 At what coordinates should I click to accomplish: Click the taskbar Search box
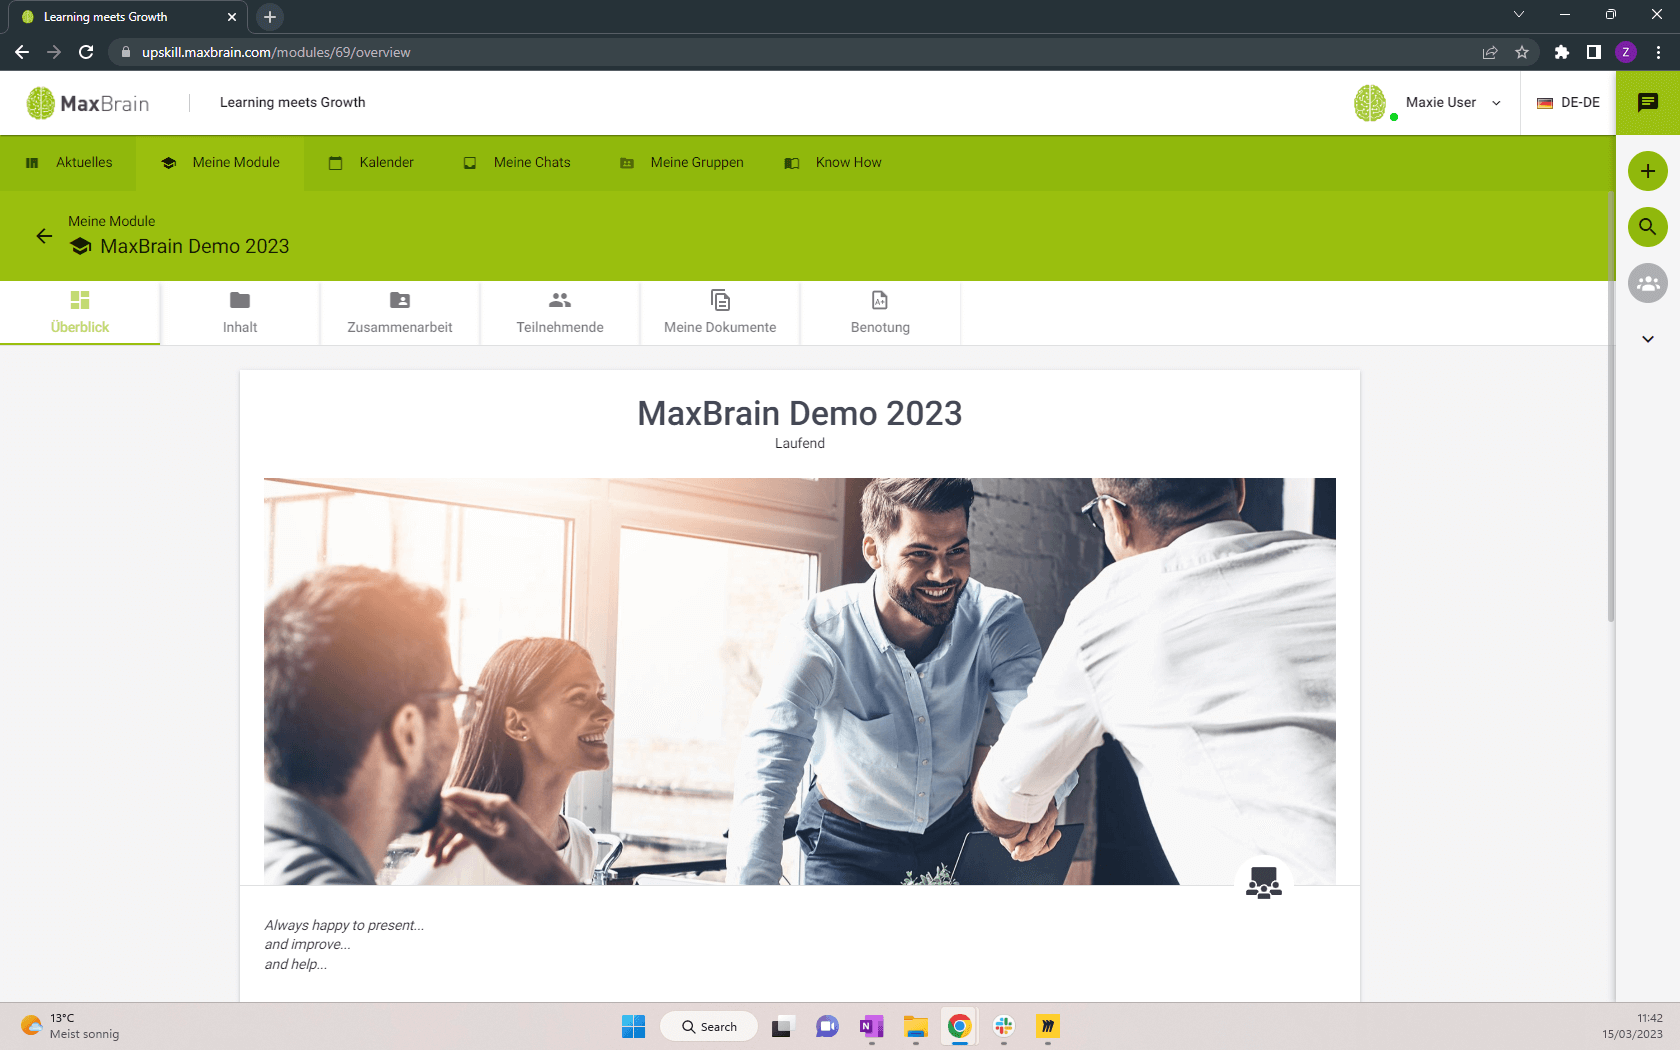pos(709,1027)
